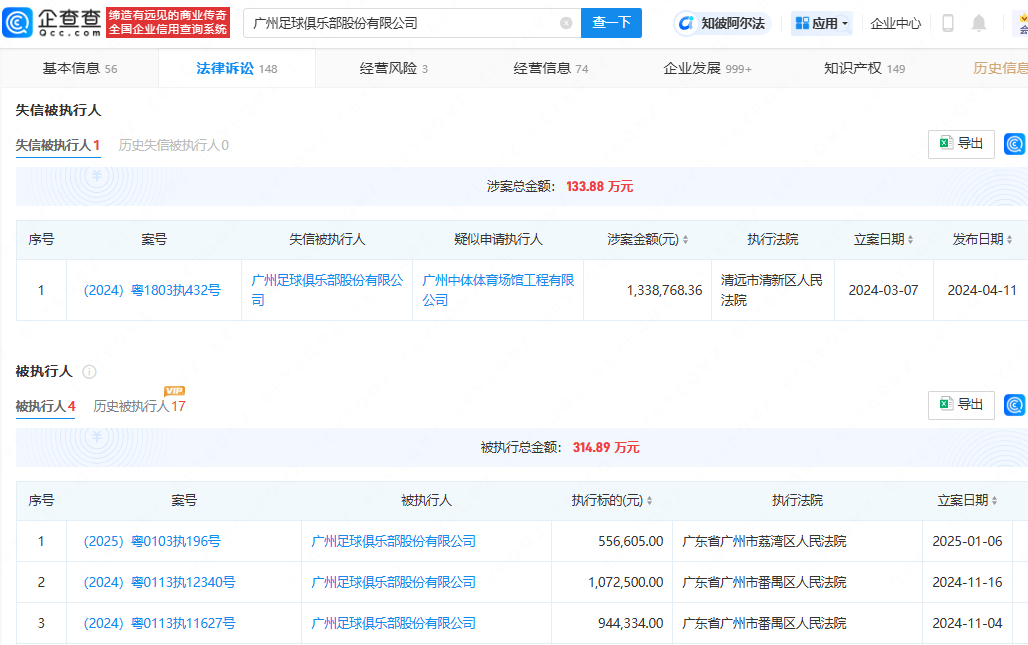Click the 133.88 万元 total amount
This screenshot has width=1028, height=645.
point(599,187)
